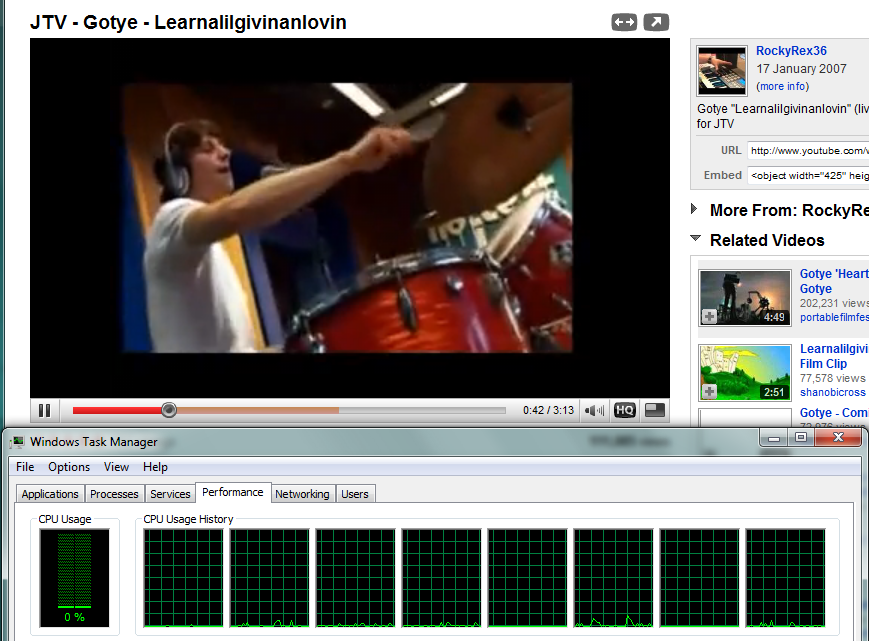Collapse the Related Videos section
This screenshot has height=641, width=869.
[695, 238]
